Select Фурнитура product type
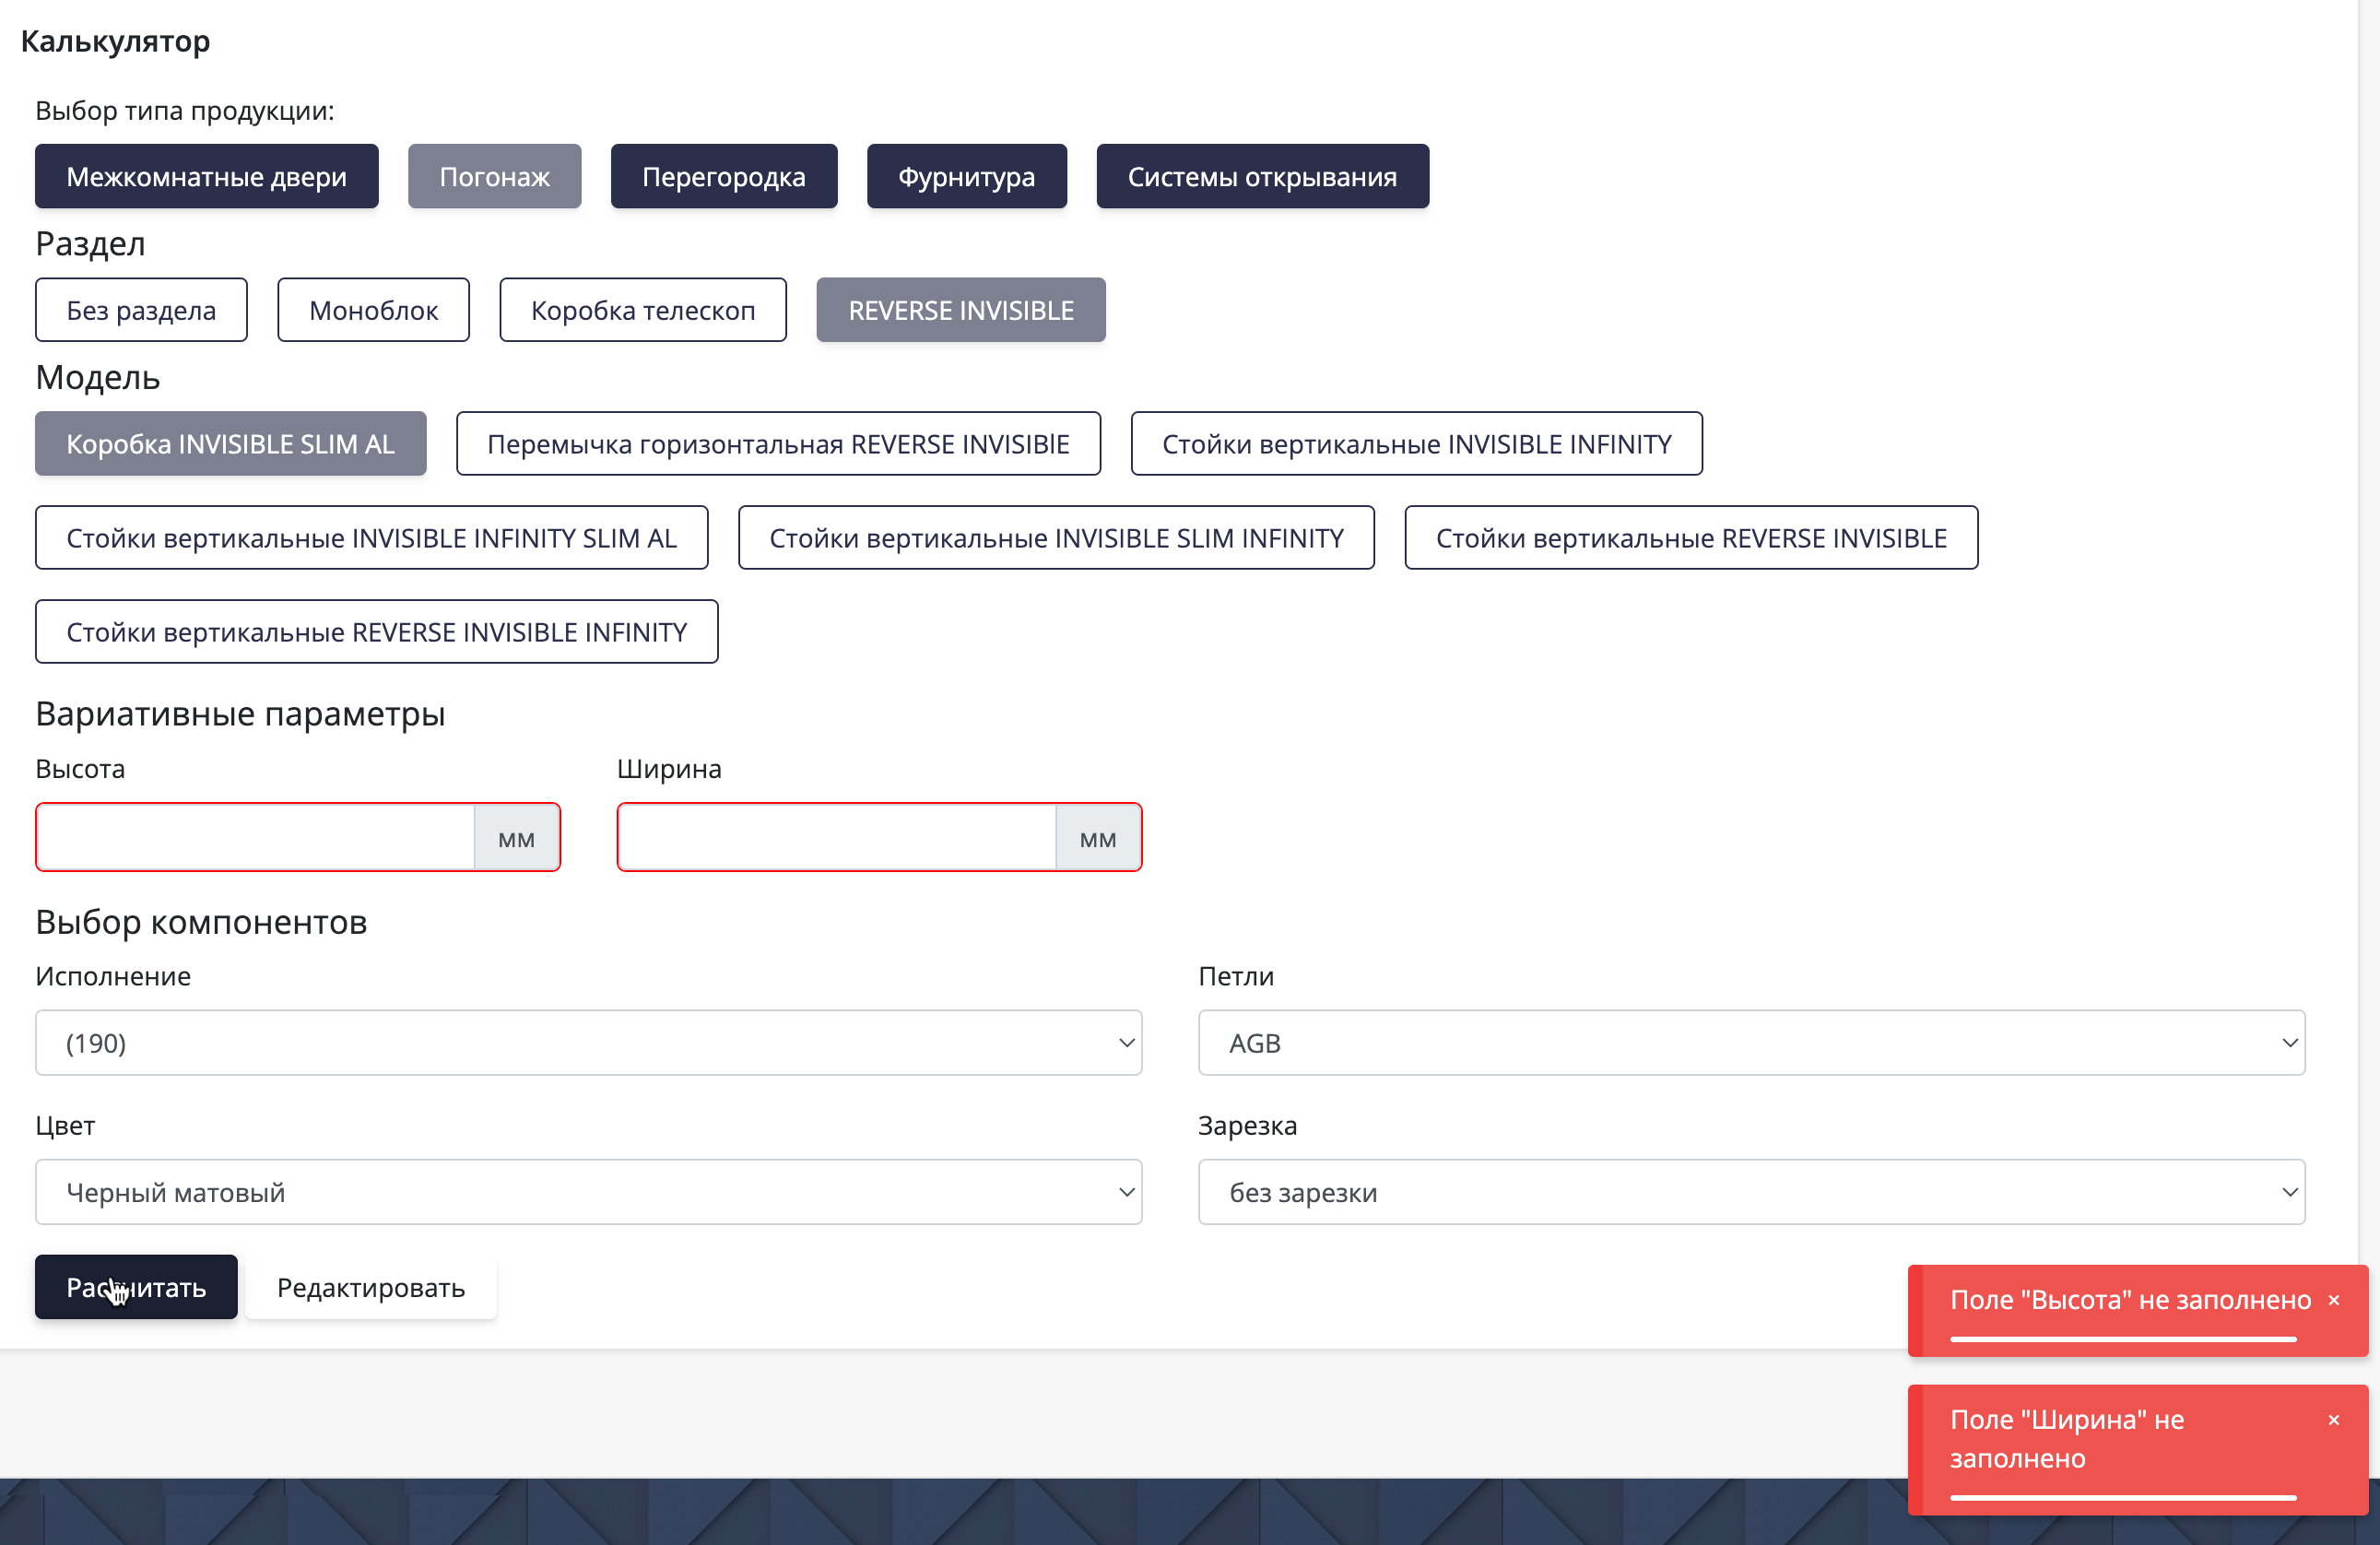 (x=966, y=176)
